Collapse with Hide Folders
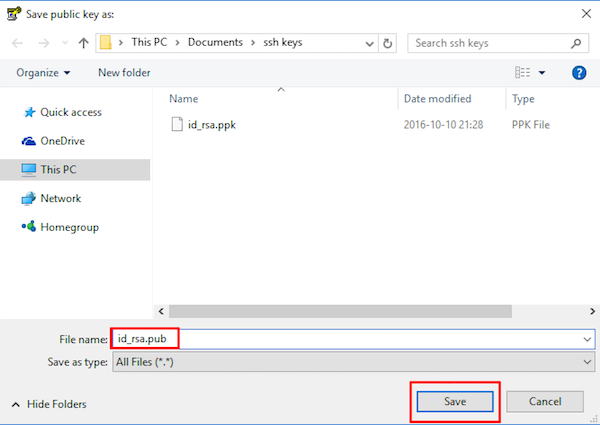 tap(49, 404)
